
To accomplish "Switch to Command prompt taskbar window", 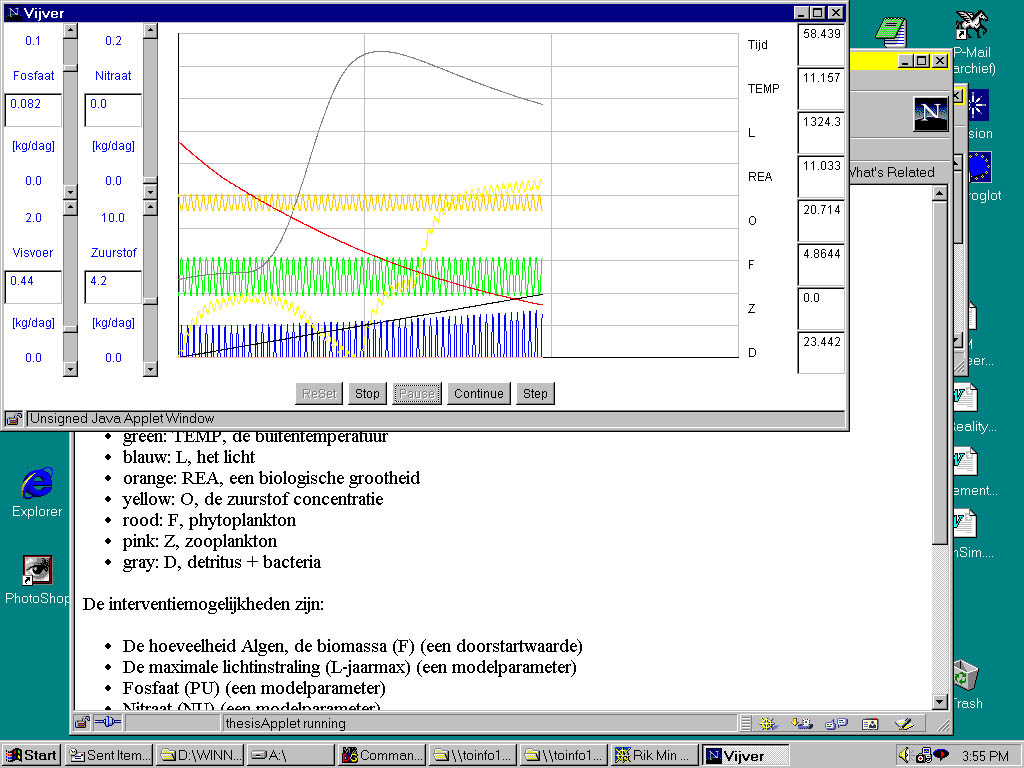I will (382, 756).
